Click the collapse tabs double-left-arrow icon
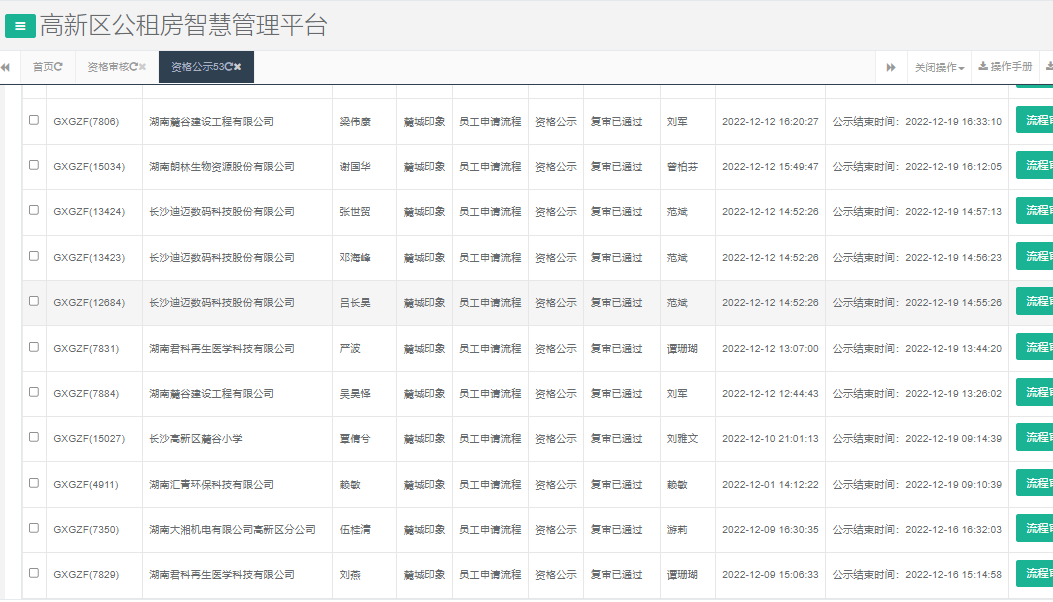The height and width of the screenshot is (602, 1053). [x=6, y=68]
